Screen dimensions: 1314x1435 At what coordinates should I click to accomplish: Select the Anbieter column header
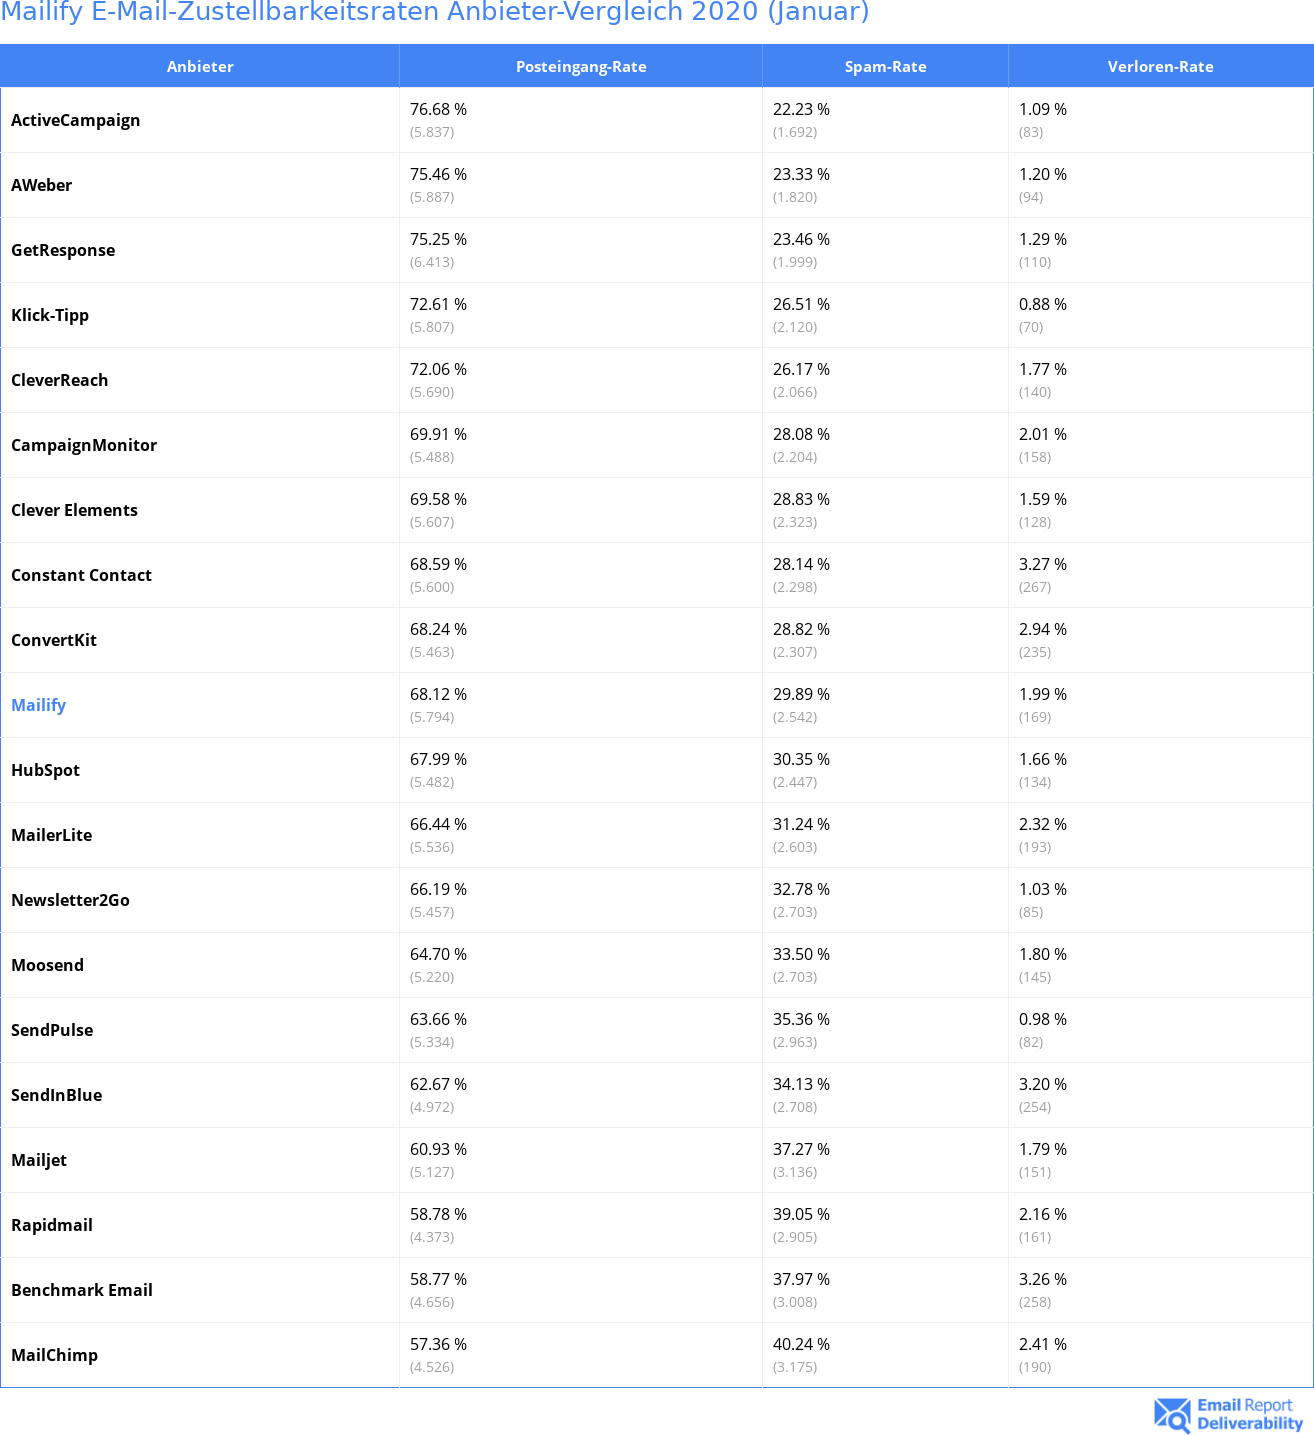point(200,66)
